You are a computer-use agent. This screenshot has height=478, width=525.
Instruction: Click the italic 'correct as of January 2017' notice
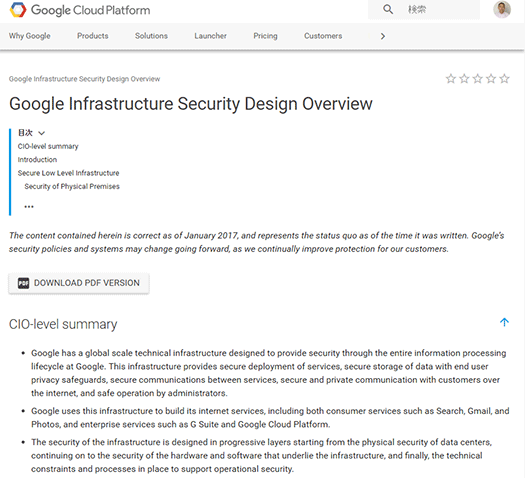(256, 242)
